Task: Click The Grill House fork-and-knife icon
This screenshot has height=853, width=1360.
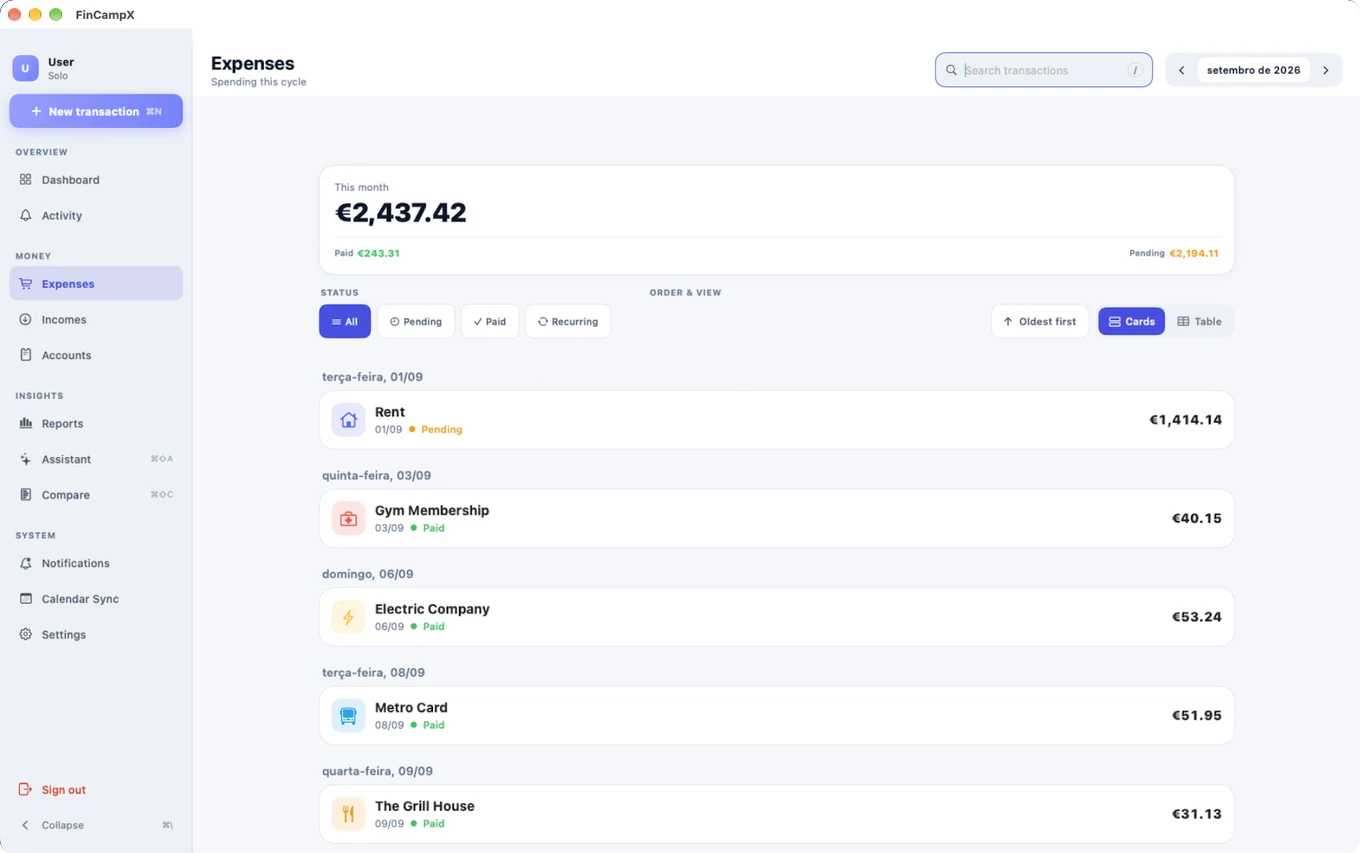Action: click(x=348, y=814)
